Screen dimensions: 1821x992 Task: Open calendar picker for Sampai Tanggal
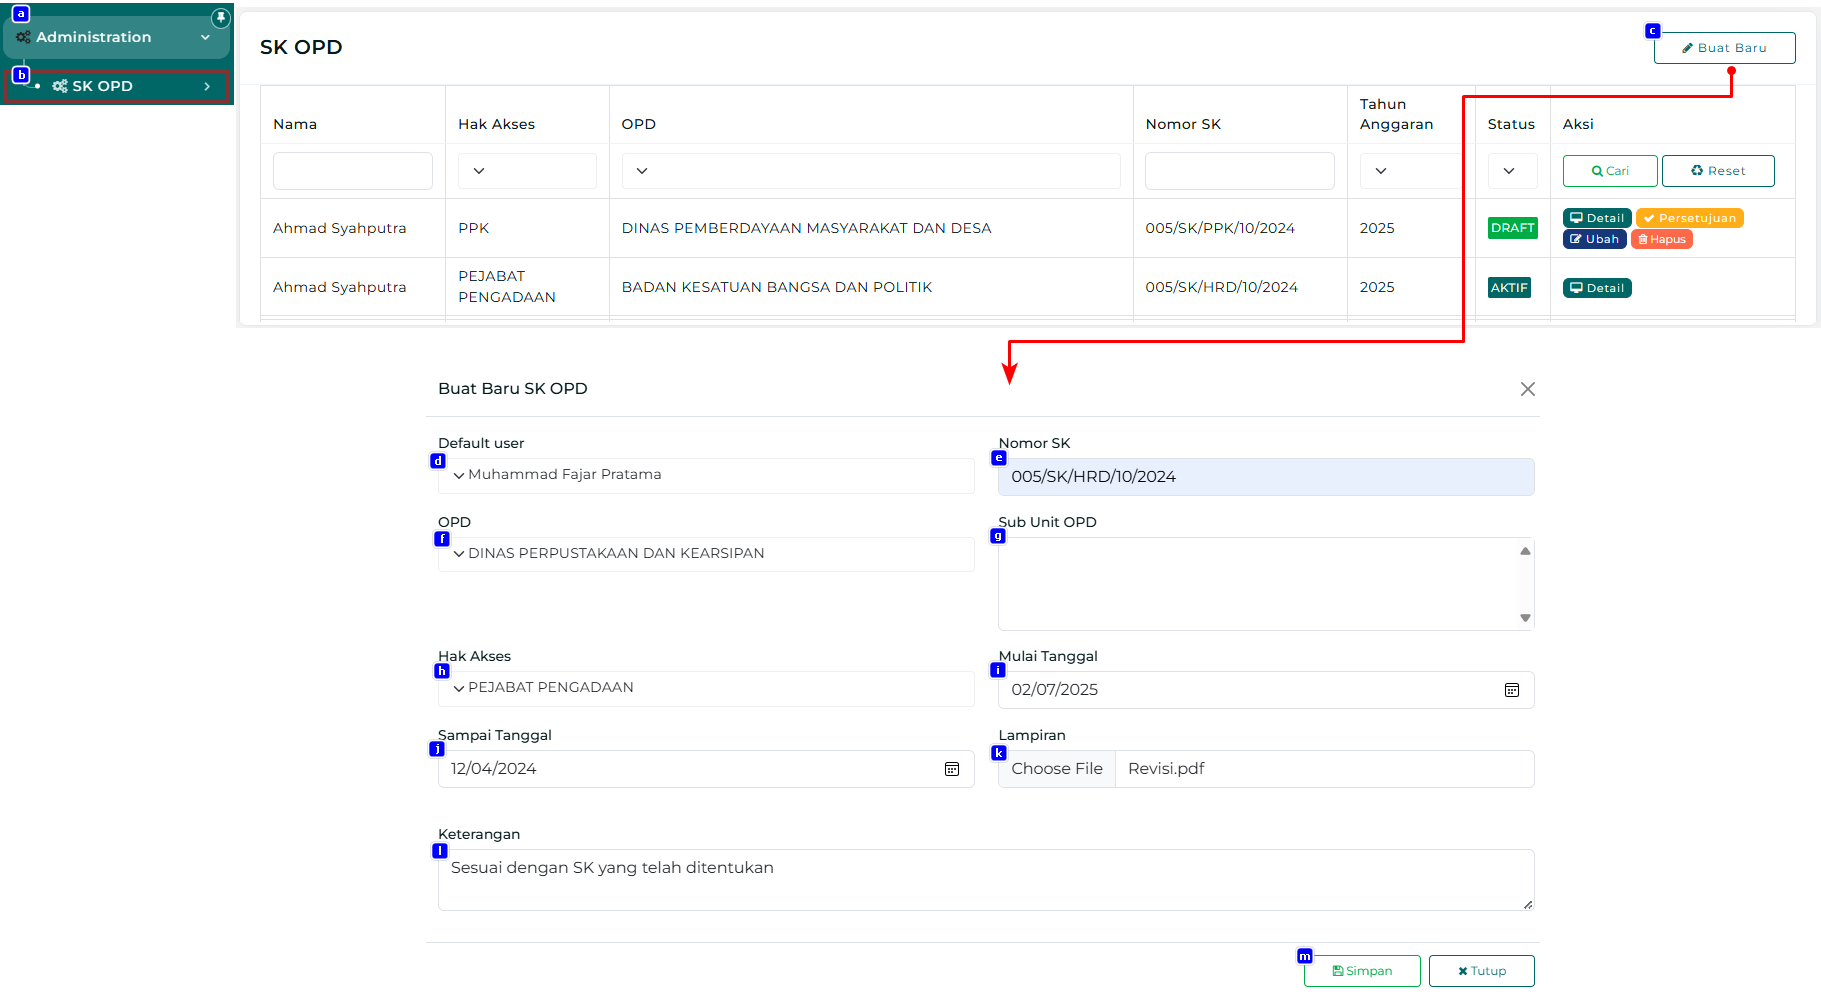951,769
